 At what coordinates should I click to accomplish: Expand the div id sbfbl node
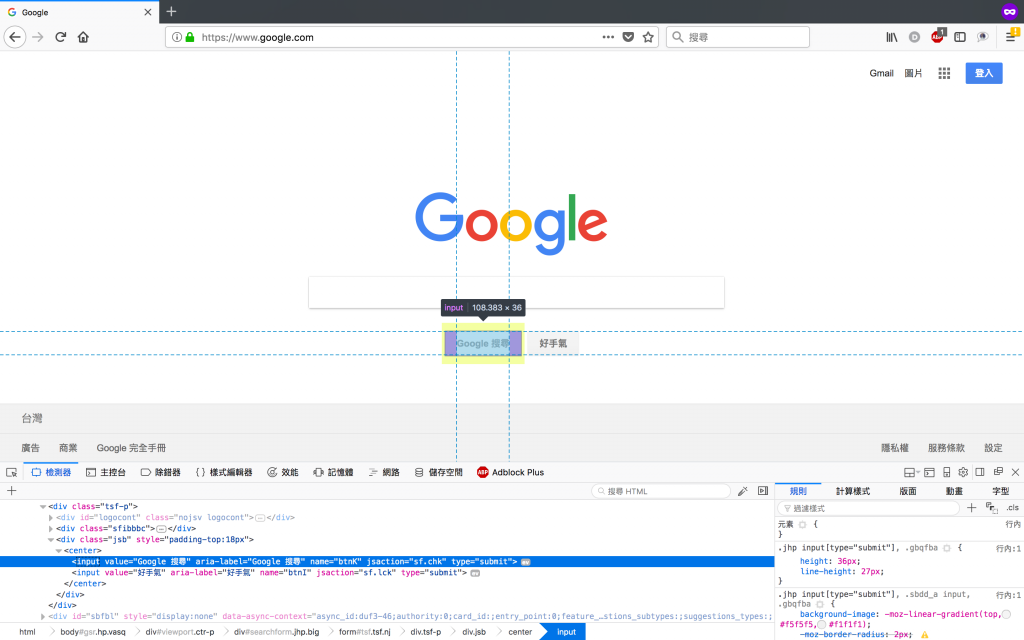coord(43,616)
